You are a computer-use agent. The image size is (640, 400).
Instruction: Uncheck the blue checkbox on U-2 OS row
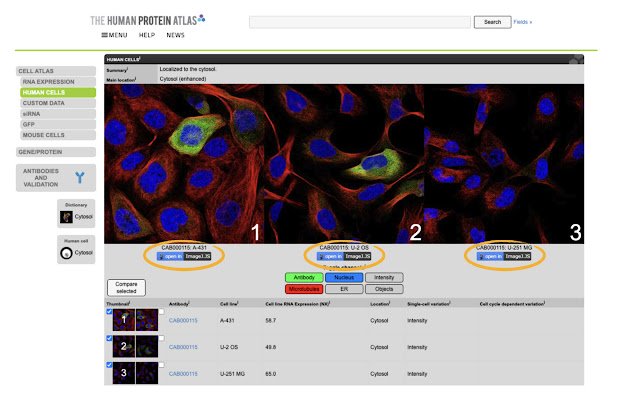click(x=109, y=338)
